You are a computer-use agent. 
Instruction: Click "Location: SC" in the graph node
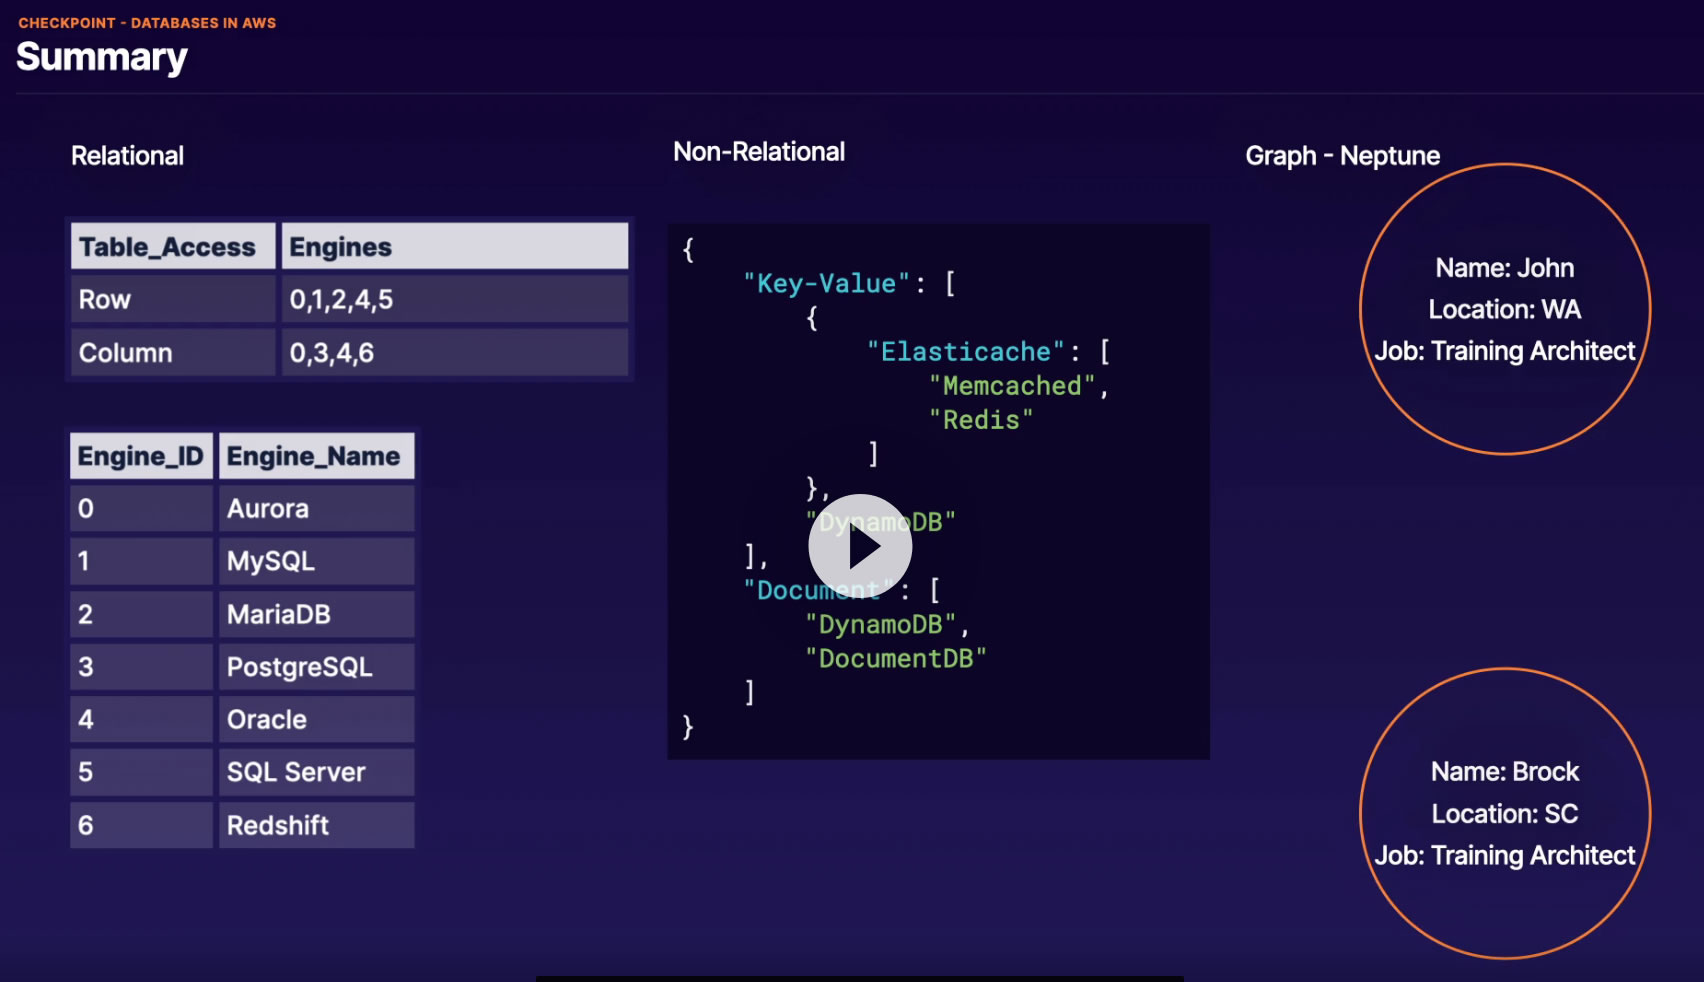(x=1505, y=814)
